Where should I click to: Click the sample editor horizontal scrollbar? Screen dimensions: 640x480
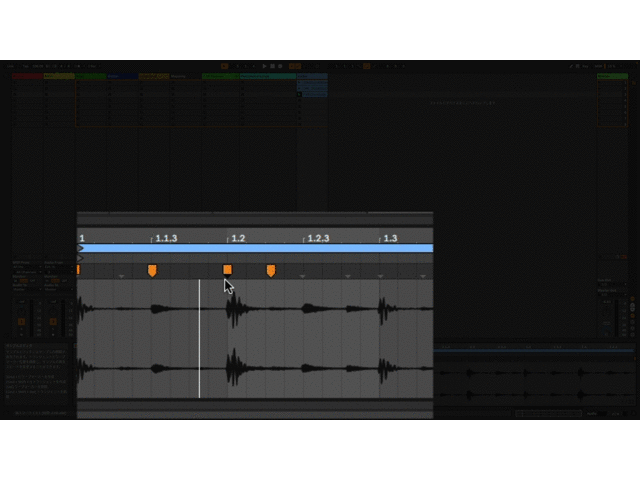click(x=255, y=406)
